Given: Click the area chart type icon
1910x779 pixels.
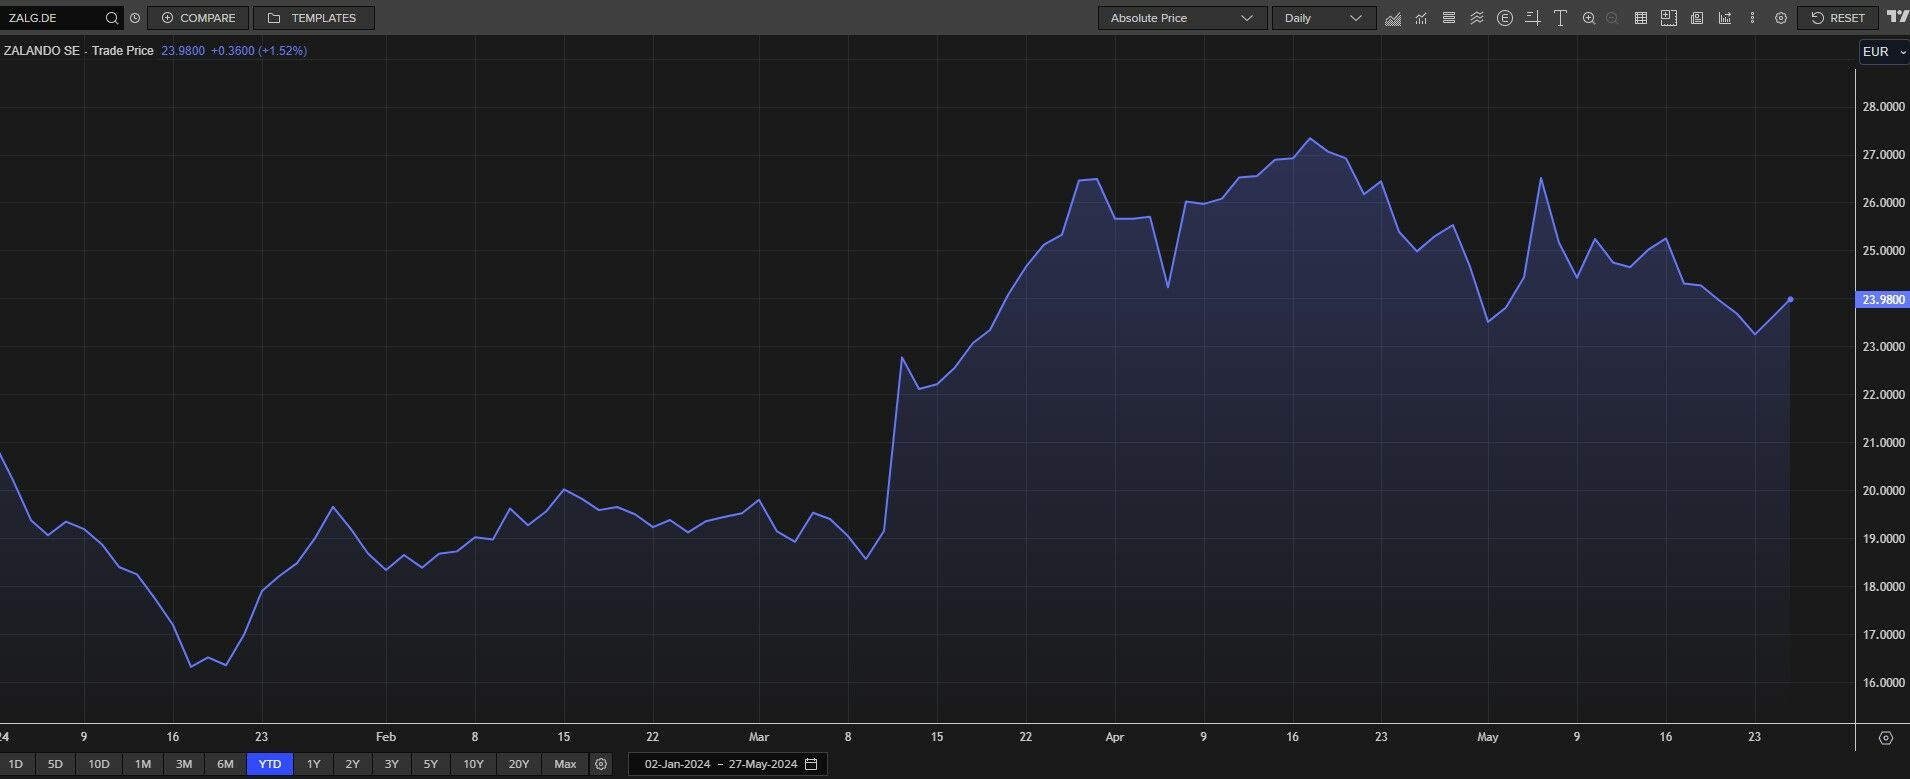Looking at the screenshot, I should [1393, 18].
